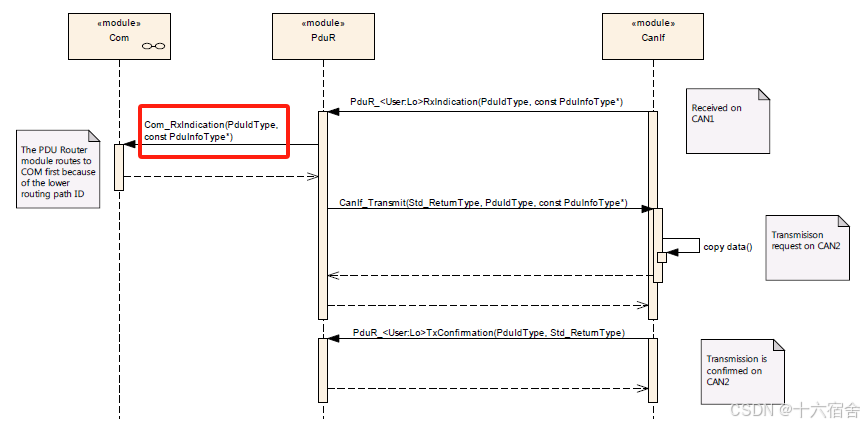This screenshot has width=864, height=425.
Task: Click the PduR_<User:Lo>TxConfirmation message label
Action: [x=489, y=333]
